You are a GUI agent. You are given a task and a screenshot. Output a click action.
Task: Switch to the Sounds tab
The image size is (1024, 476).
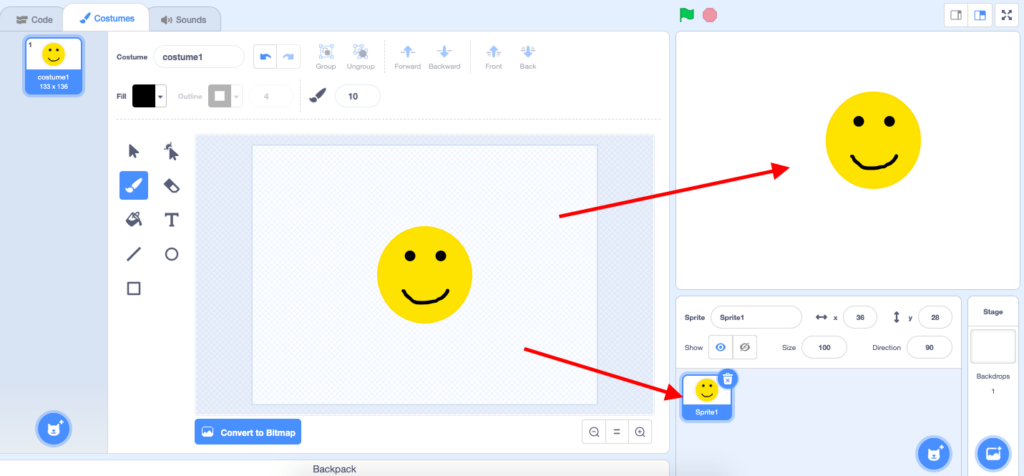pos(184,18)
